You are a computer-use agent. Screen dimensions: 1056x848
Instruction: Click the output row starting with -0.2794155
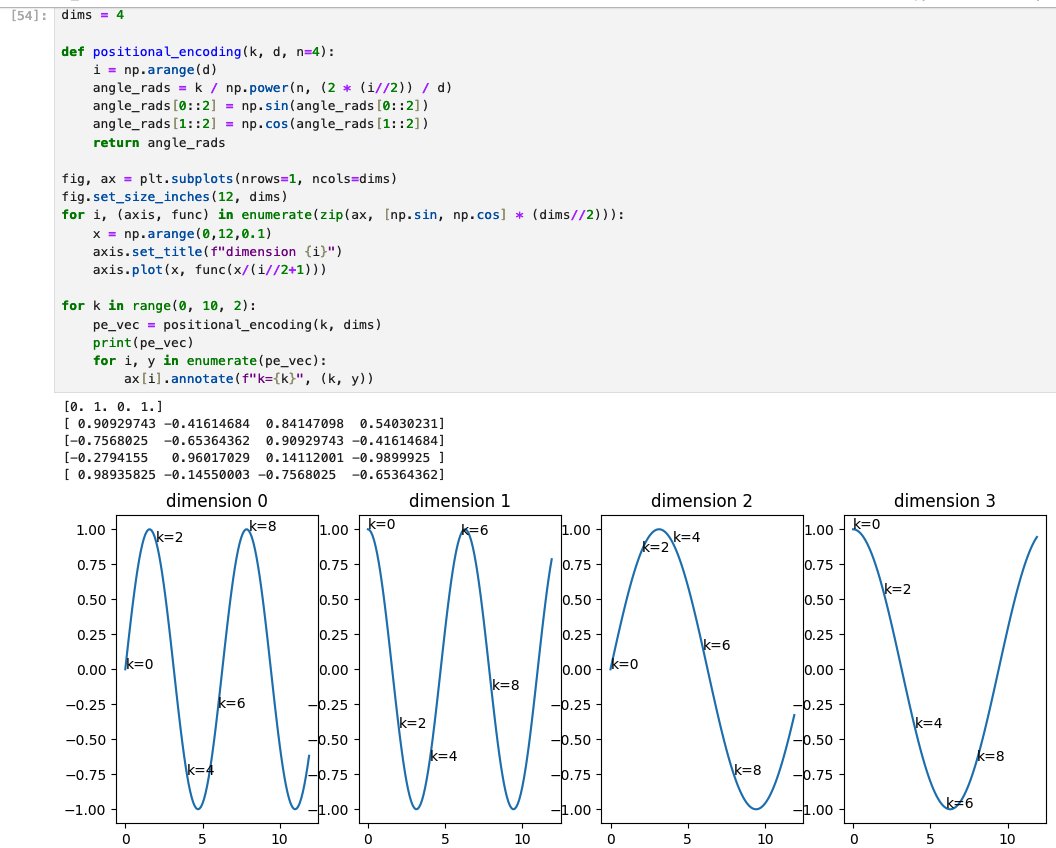tap(254, 457)
